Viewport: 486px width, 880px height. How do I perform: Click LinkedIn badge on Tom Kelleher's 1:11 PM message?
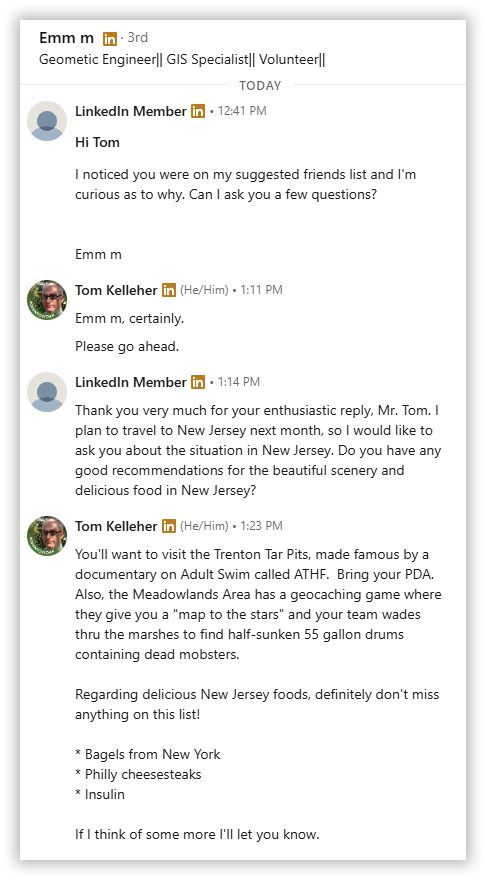pos(169,290)
